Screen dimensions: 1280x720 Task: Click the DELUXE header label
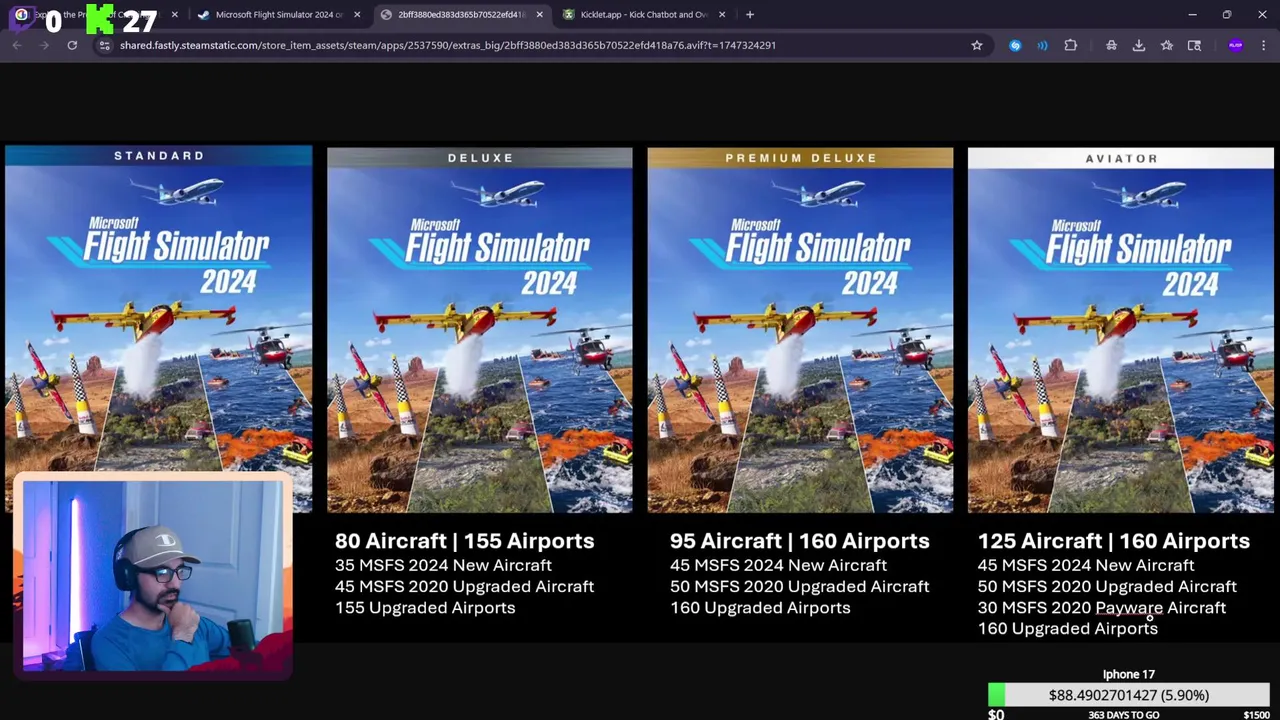coord(480,158)
